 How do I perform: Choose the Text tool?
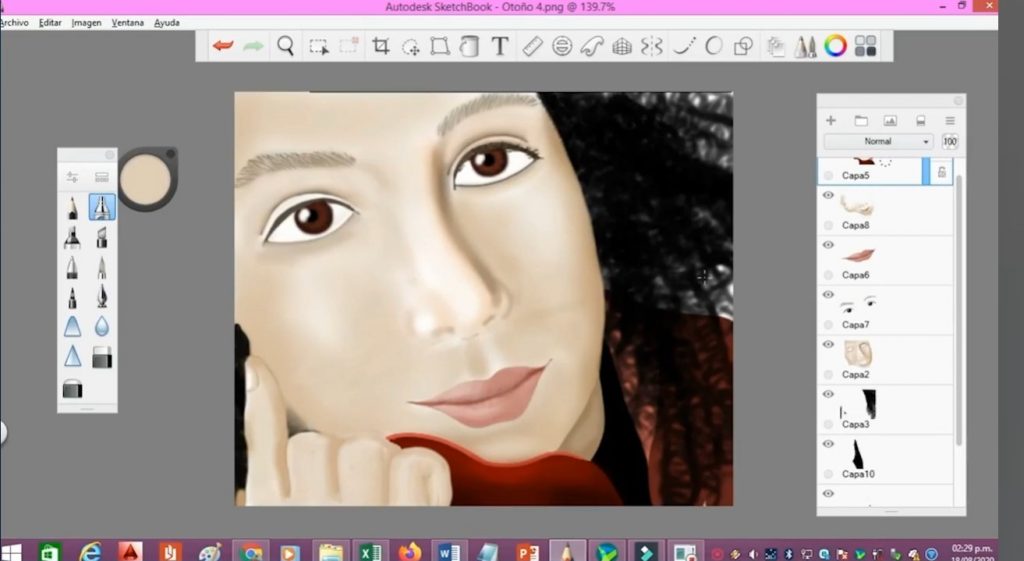pyautogui.click(x=500, y=46)
